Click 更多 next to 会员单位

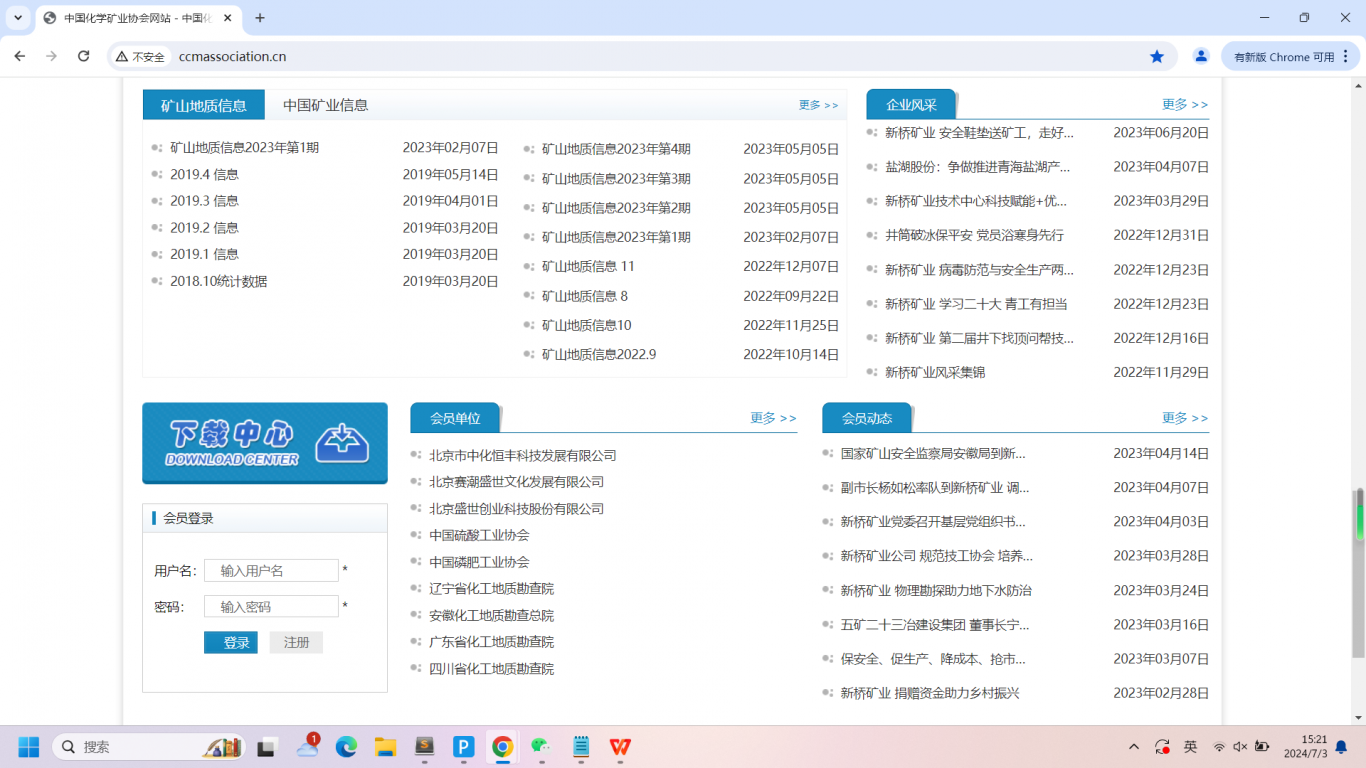coord(773,418)
